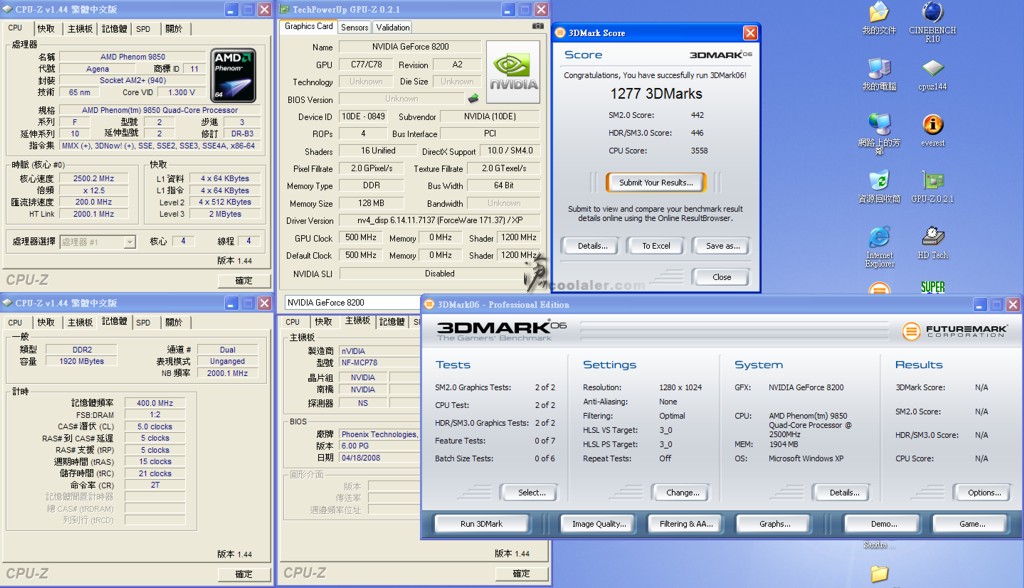Click the Core Speed 2500.2 MHz field
1024x588 pixels.
[x=94, y=178]
